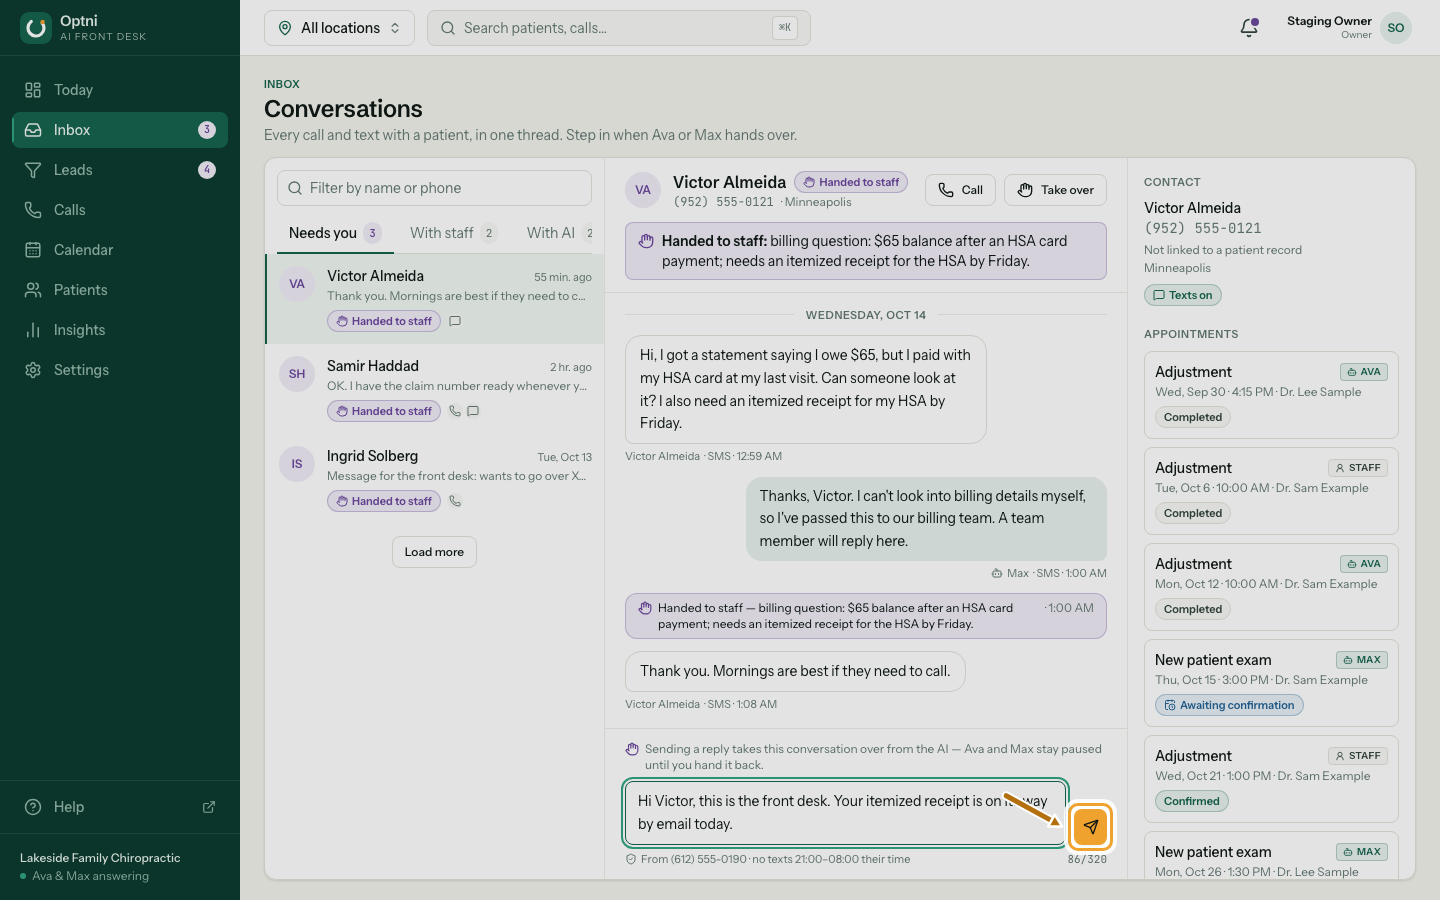
Task: Click Handed to staff badge in header
Action: click(x=851, y=182)
